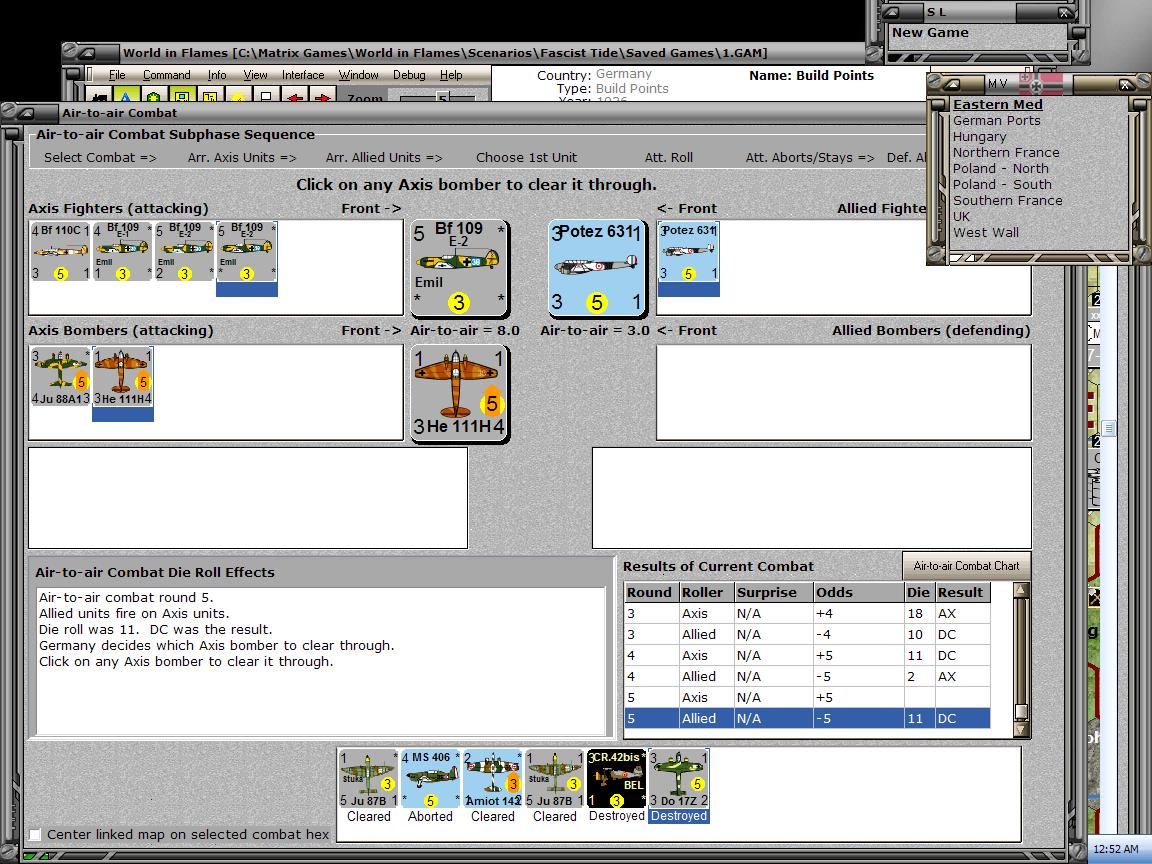
Task: Select Hungary in M V list
Action: pyautogui.click(x=979, y=137)
